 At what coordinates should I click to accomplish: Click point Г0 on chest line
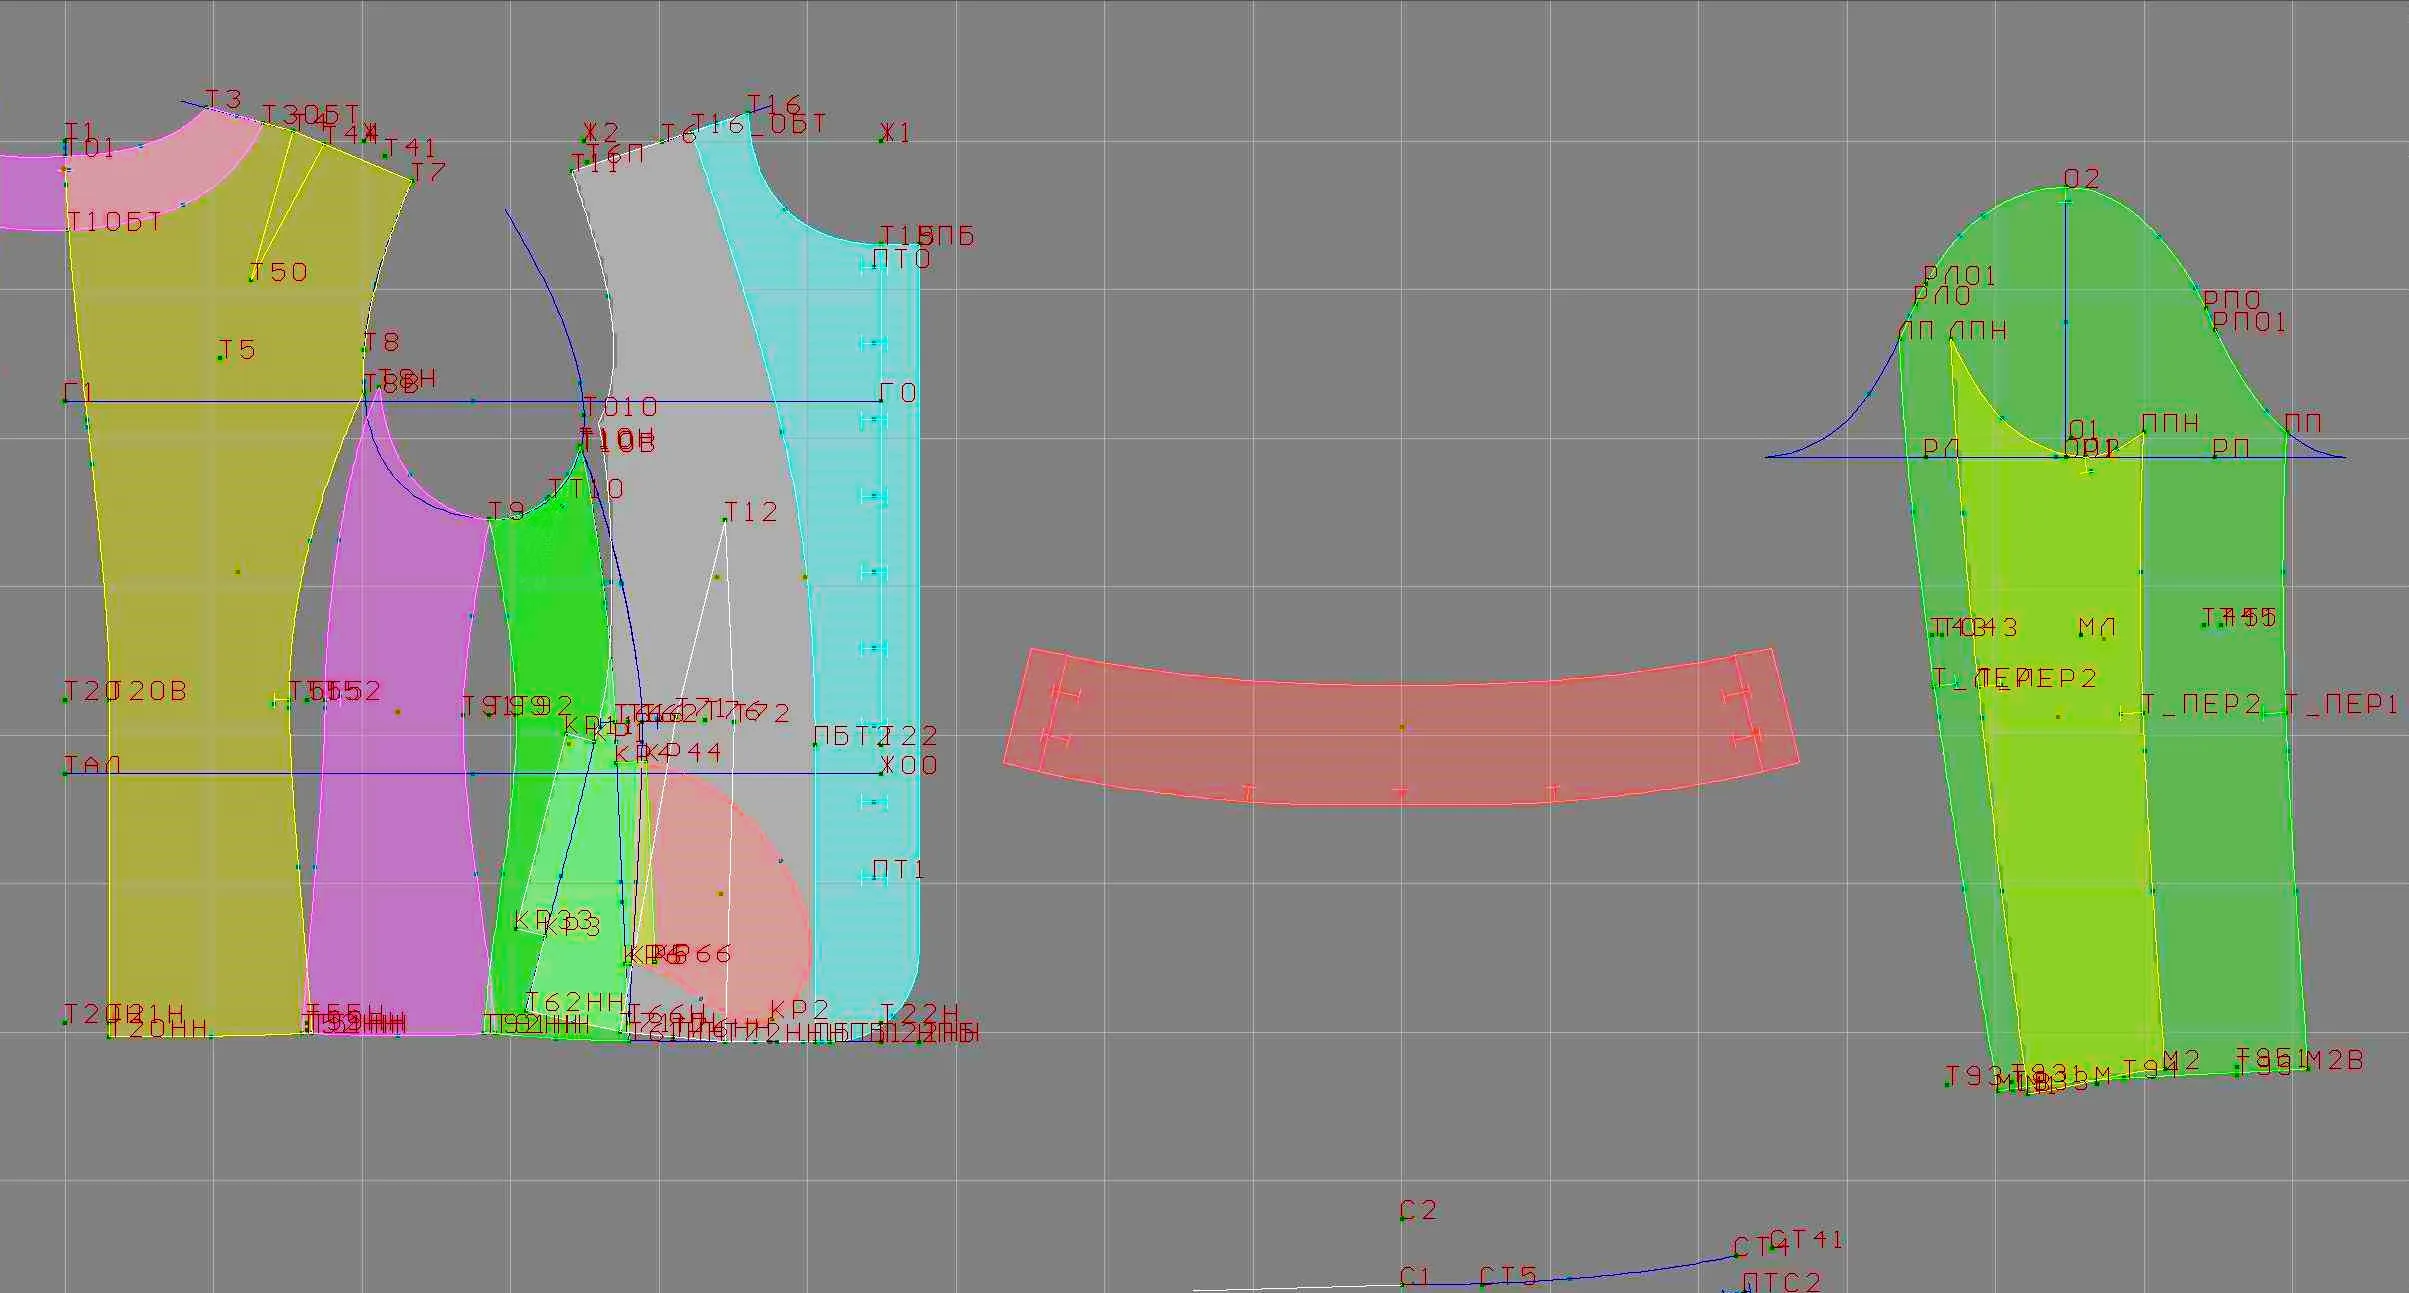click(881, 400)
